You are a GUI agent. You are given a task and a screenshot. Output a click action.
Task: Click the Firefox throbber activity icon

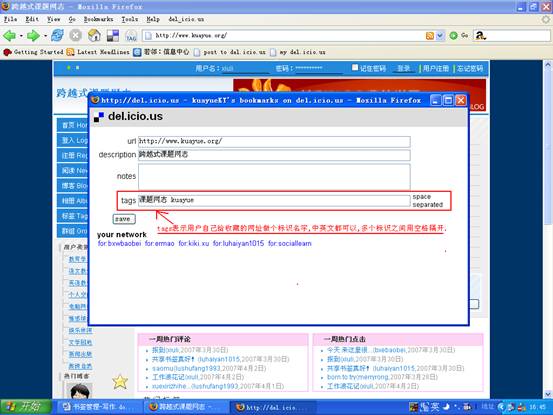click(x=546, y=19)
